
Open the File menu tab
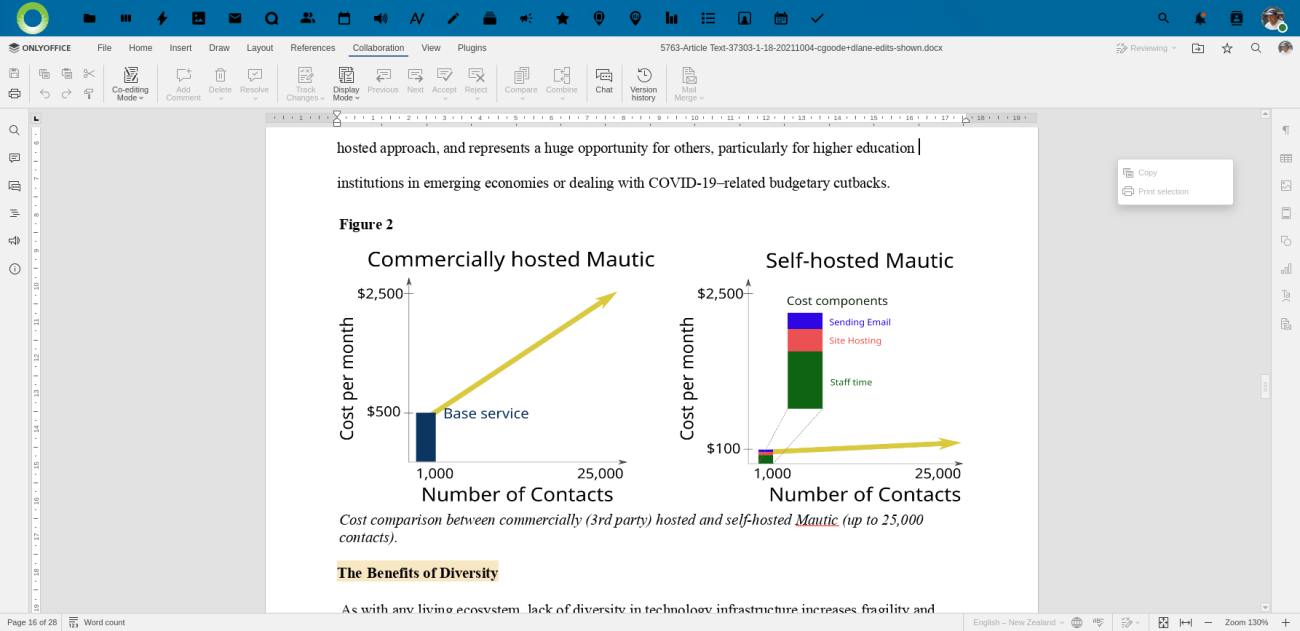[104, 48]
